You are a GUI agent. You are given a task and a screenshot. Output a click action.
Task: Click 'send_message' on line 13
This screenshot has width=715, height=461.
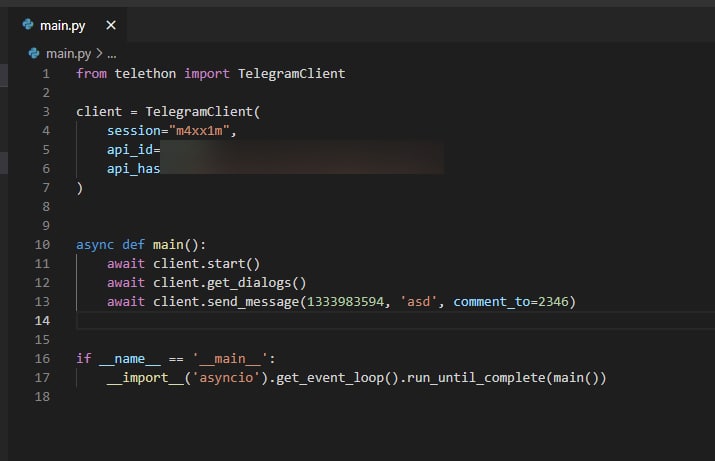(x=253, y=302)
